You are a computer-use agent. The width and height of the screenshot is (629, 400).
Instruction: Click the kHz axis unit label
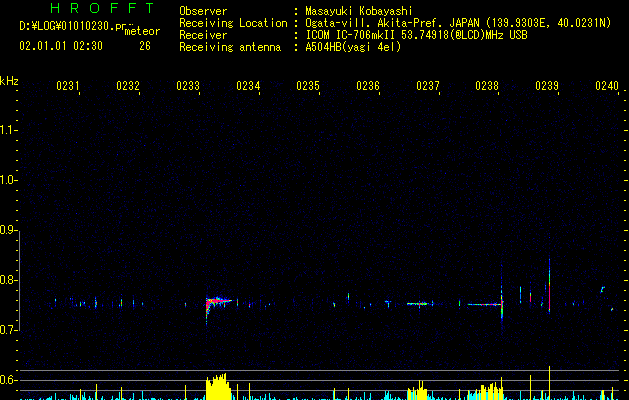click(x=9, y=81)
